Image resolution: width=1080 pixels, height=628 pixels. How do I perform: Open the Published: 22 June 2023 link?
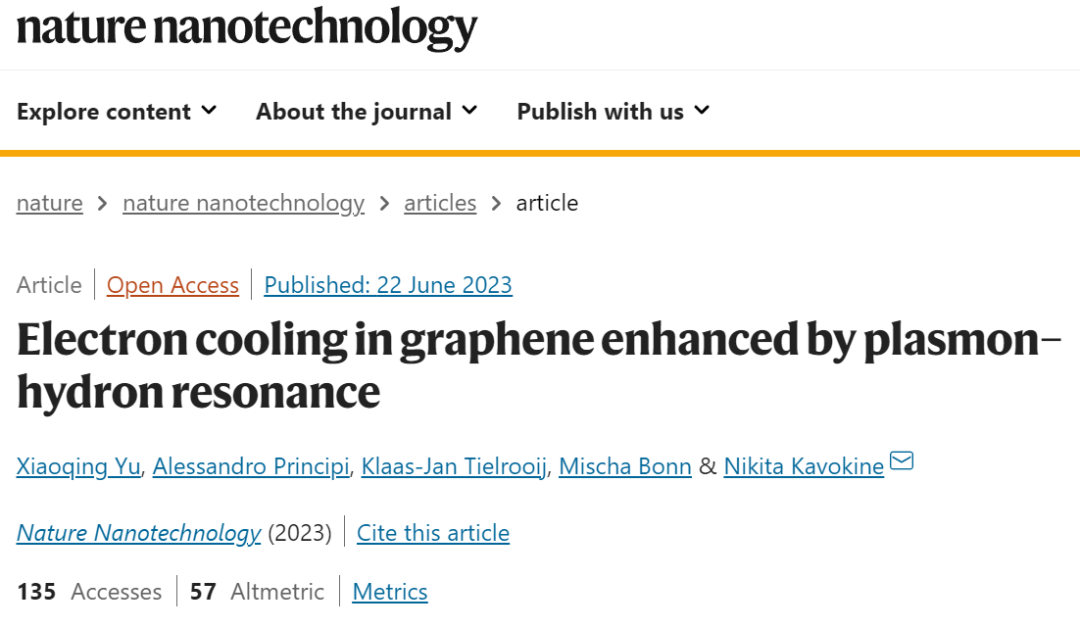[387, 285]
